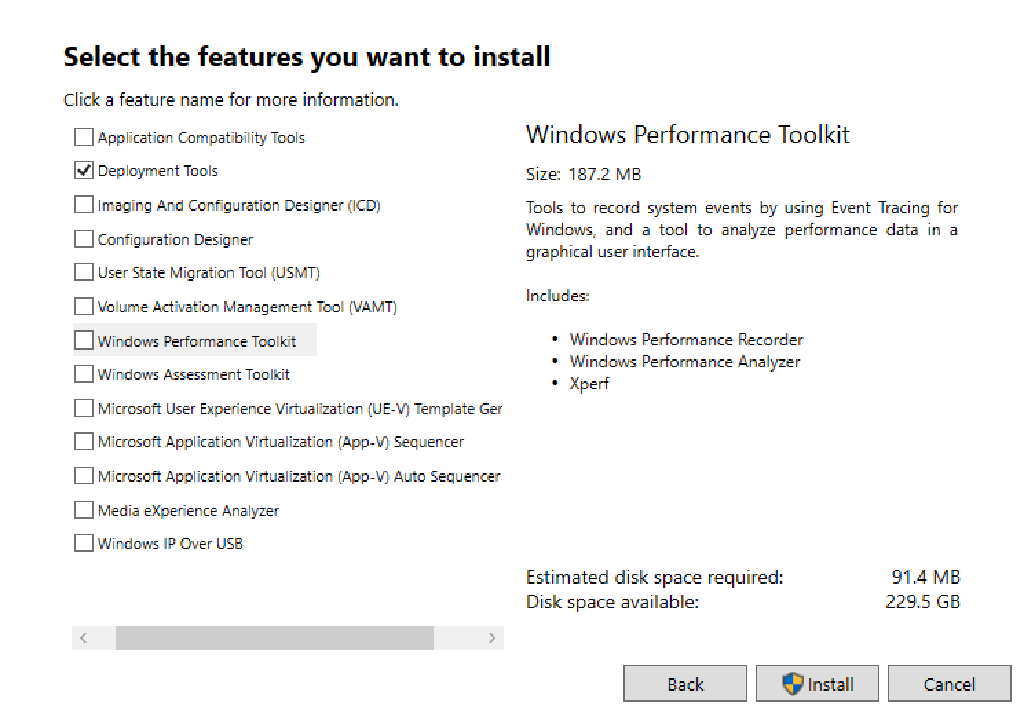Check Volume Activation Management Tool (VAMT)
1024x717 pixels.
pyautogui.click(x=84, y=306)
